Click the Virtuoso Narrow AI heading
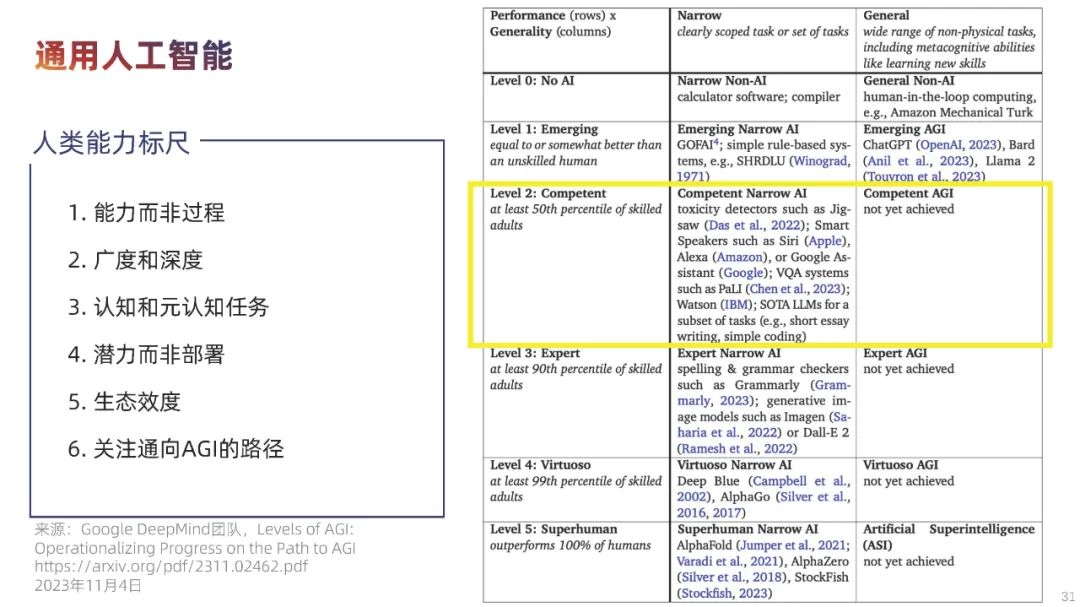Image resolution: width=1080 pixels, height=607 pixels. pyautogui.click(x=734, y=465)
